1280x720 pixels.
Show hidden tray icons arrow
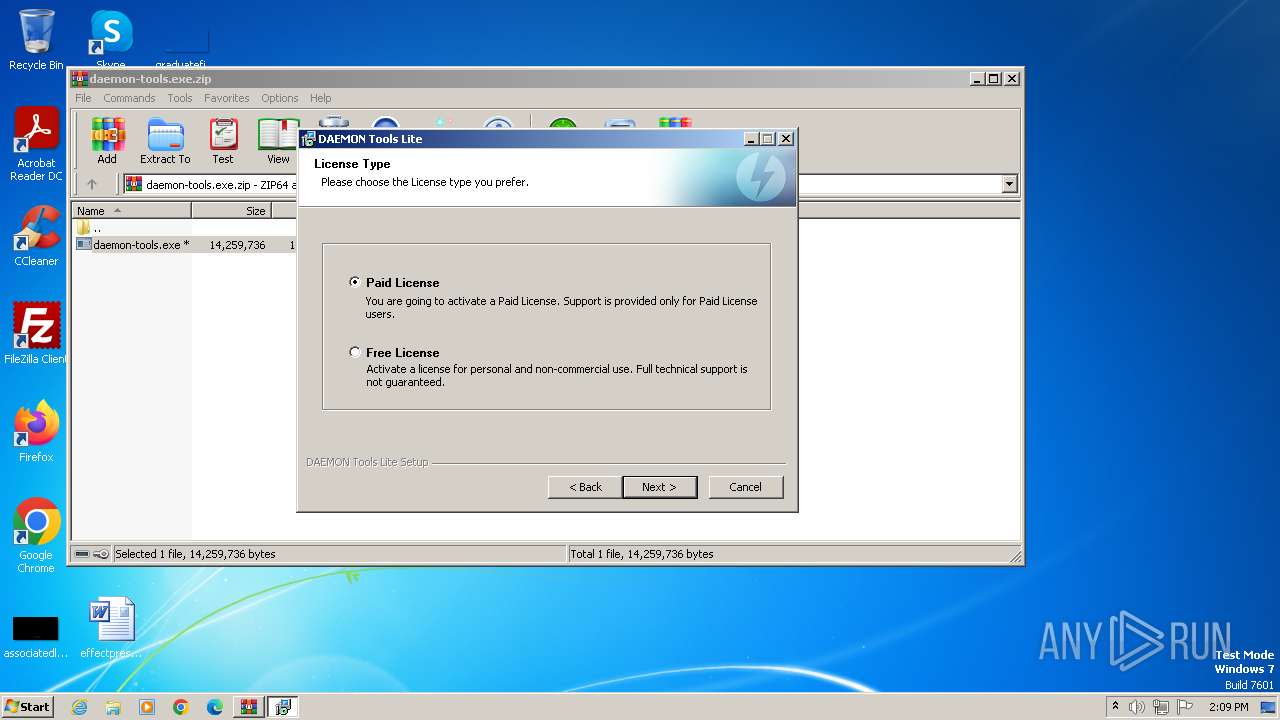pyautogui.click(x=1115, y=706)
